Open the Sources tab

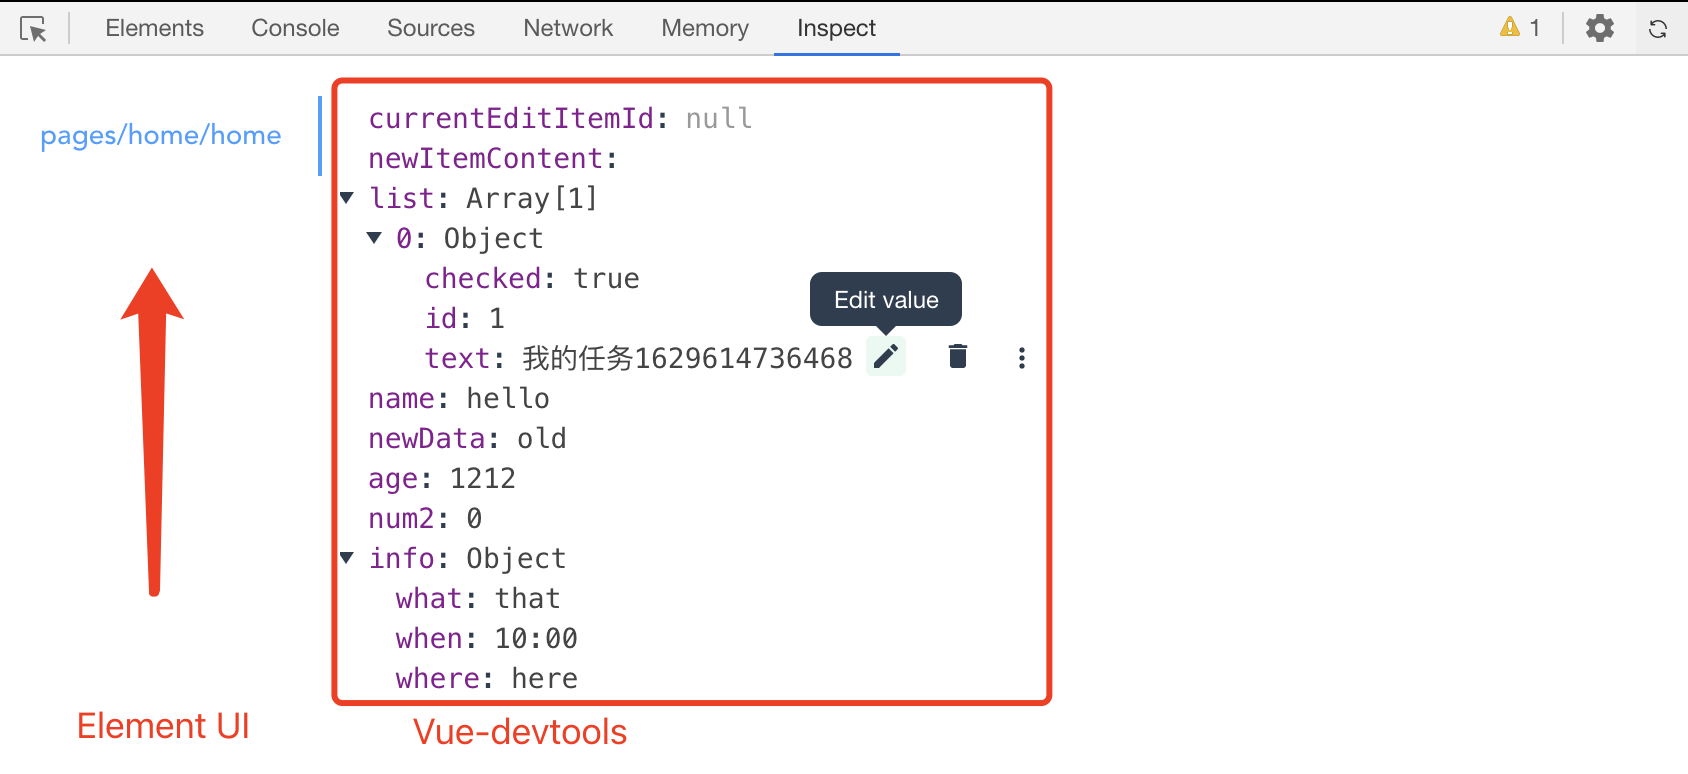pos(431,28)
